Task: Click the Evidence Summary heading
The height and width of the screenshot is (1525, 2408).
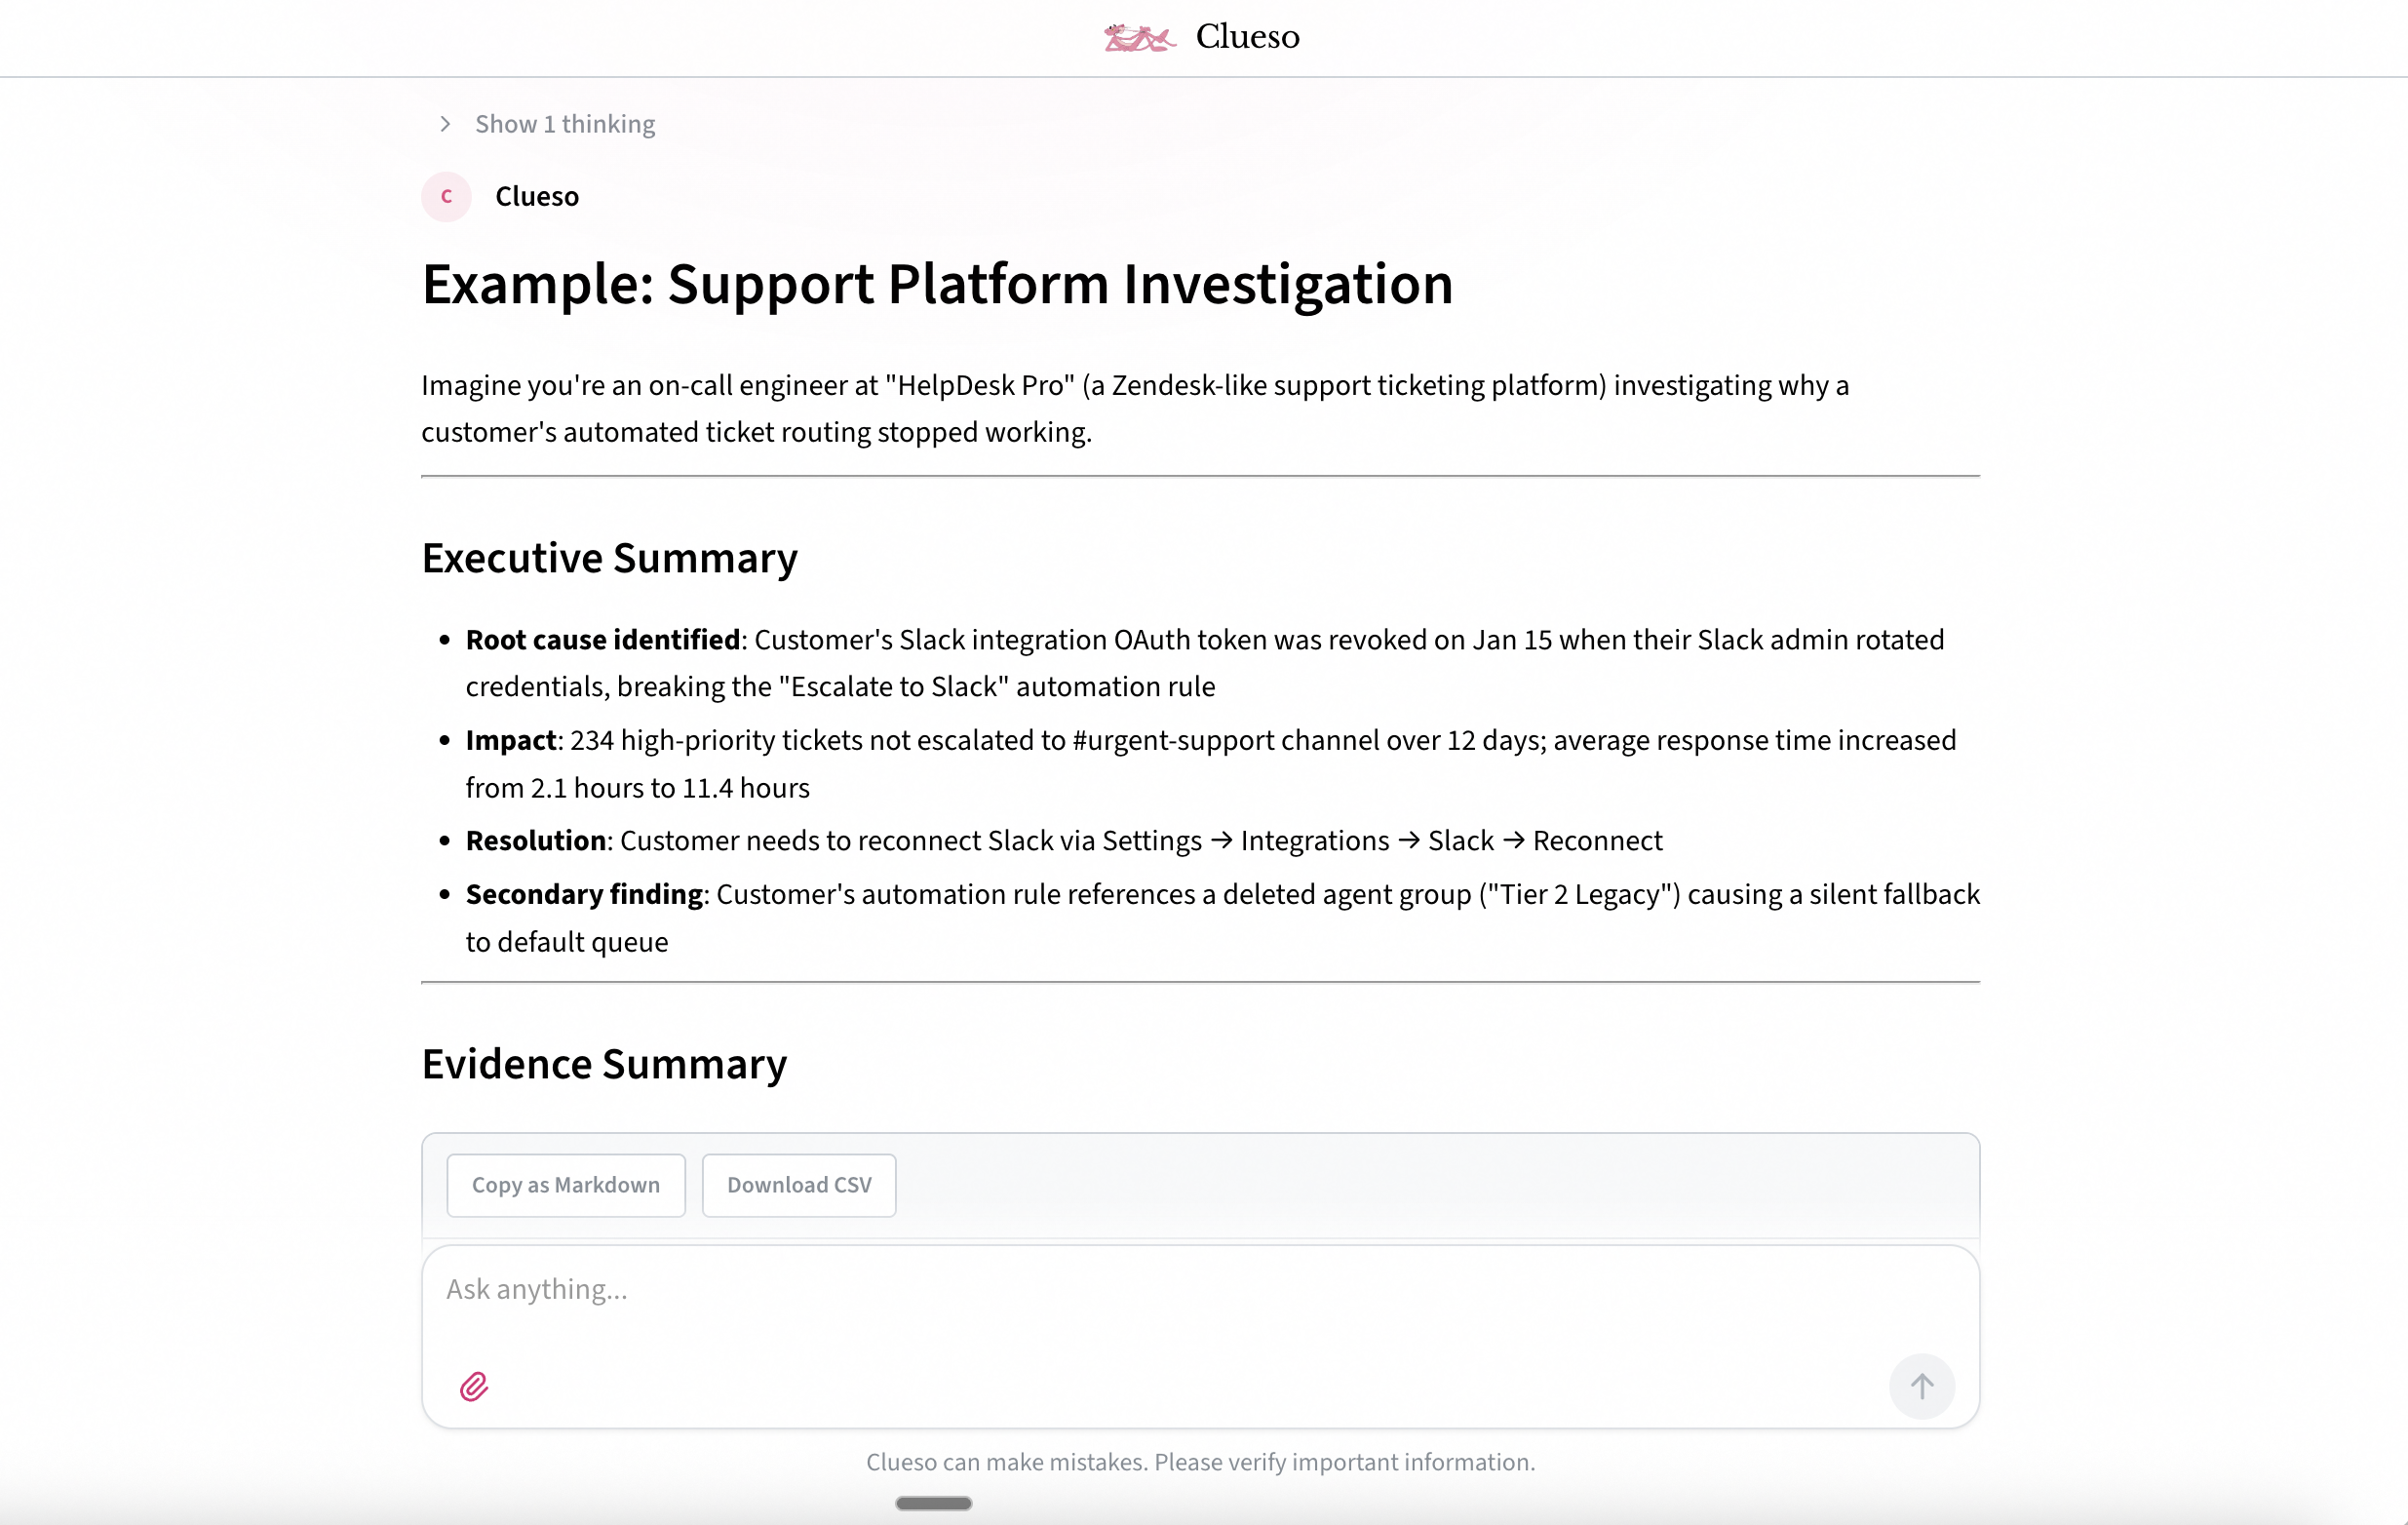Action: pyautogui.click(x=604, y=1064)
